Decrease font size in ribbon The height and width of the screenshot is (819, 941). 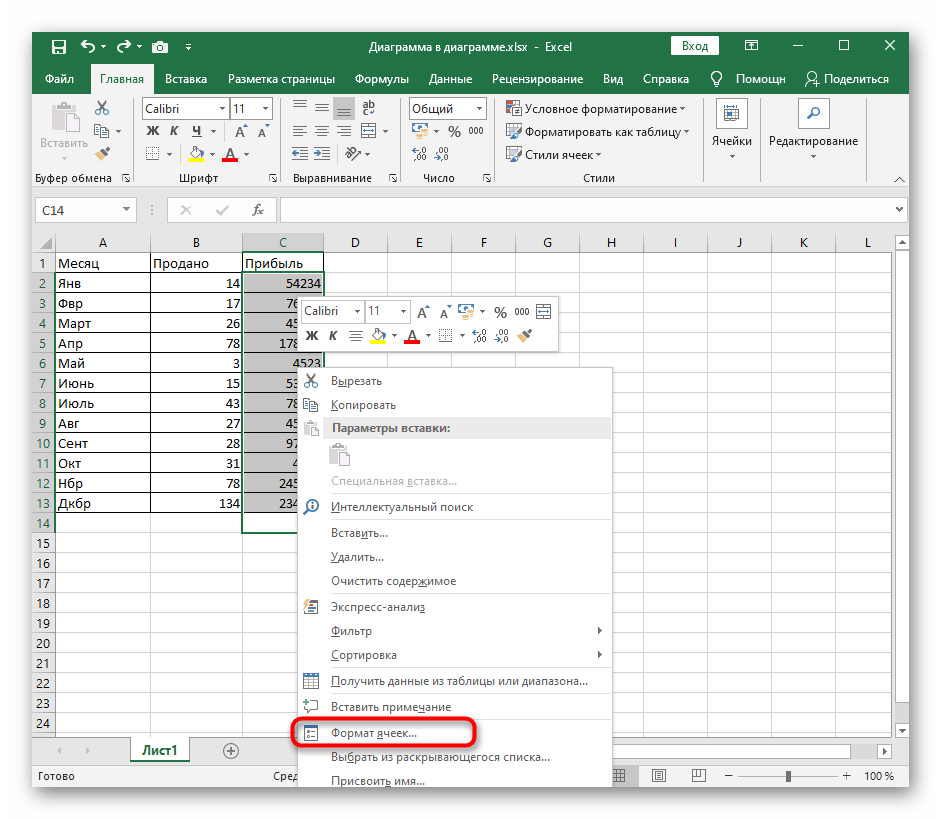(x=263, y=131)
